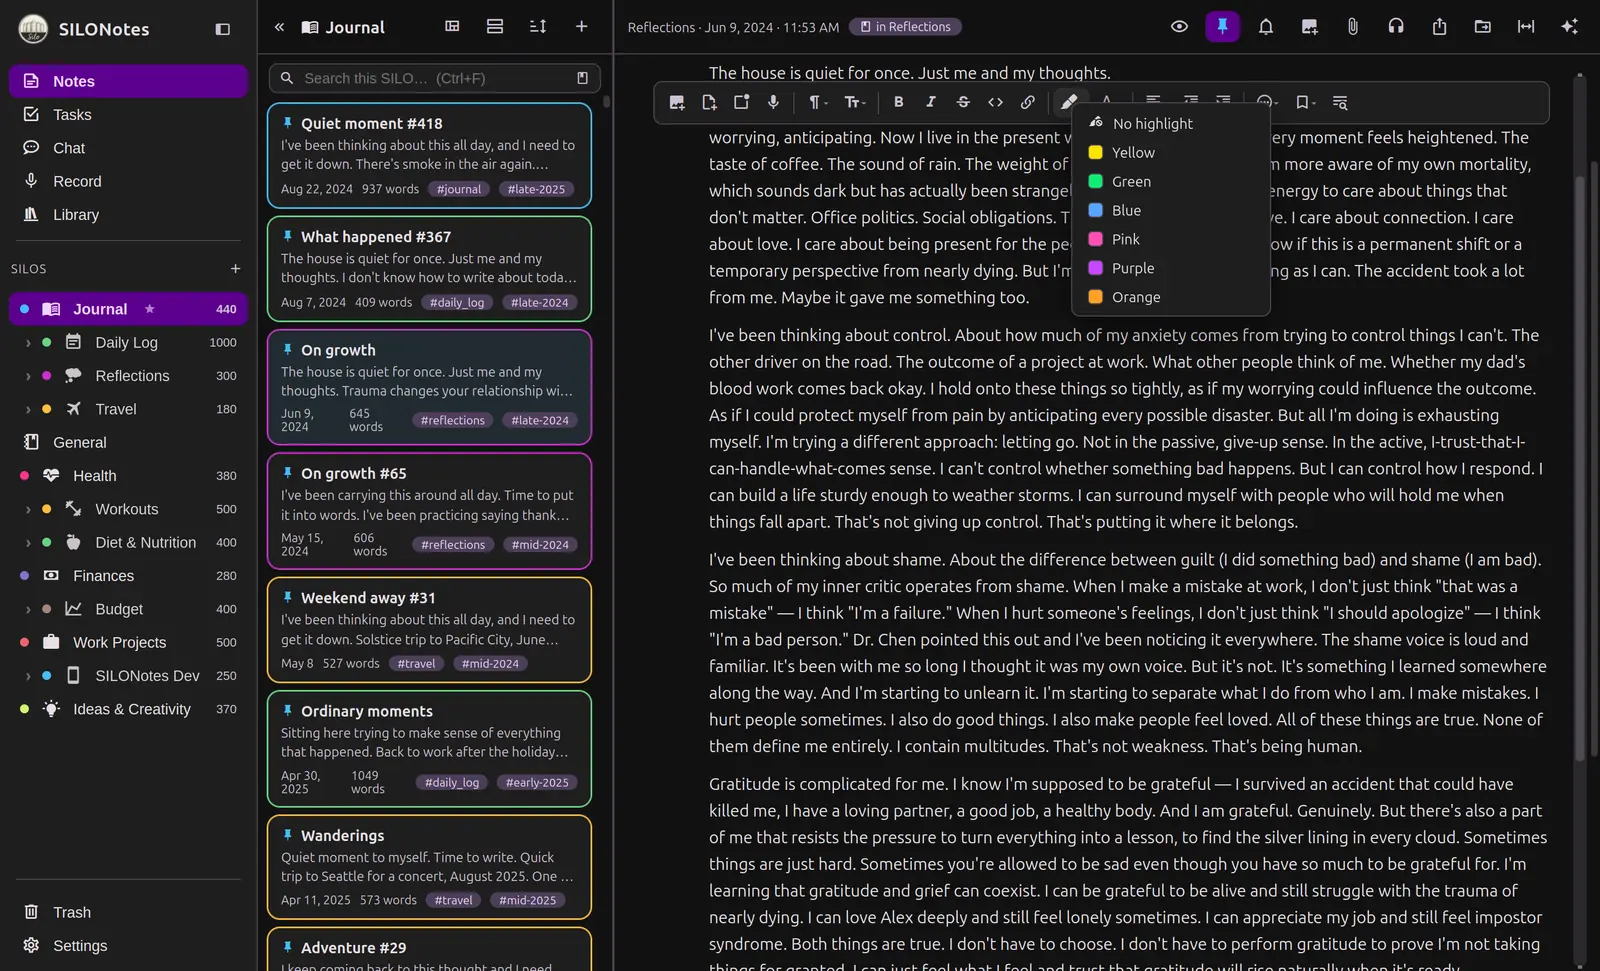Focus the Search this SILO field
This screenshot has height=971, width=1600.
coord(434,78)
